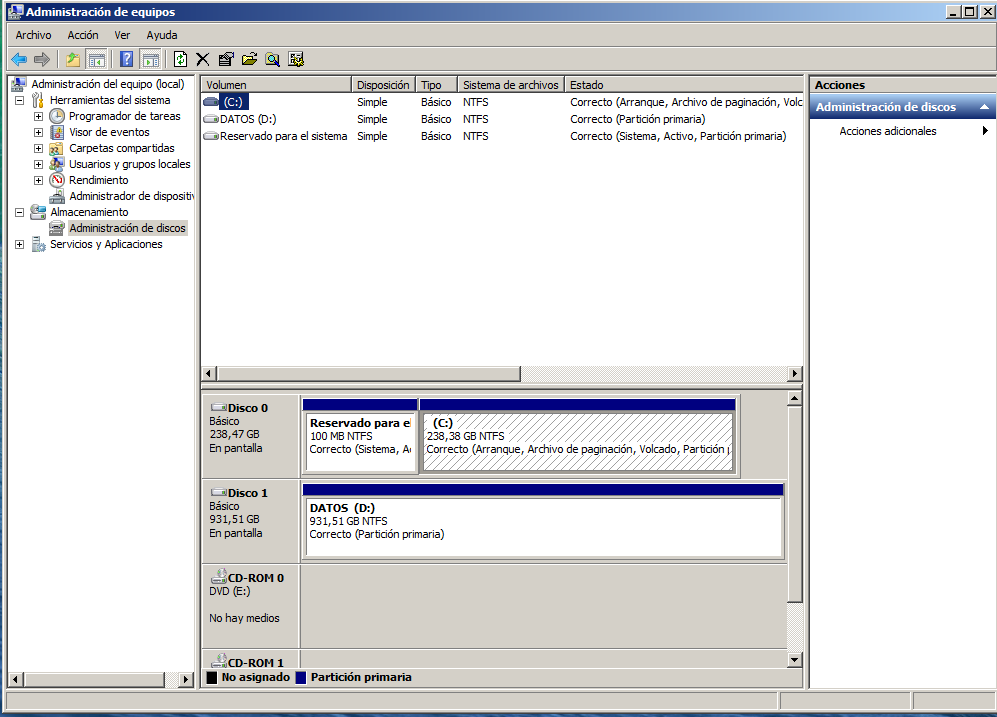
Task: Expand Servicios y Aplicaciones tree node
Action: click(19, 244)
